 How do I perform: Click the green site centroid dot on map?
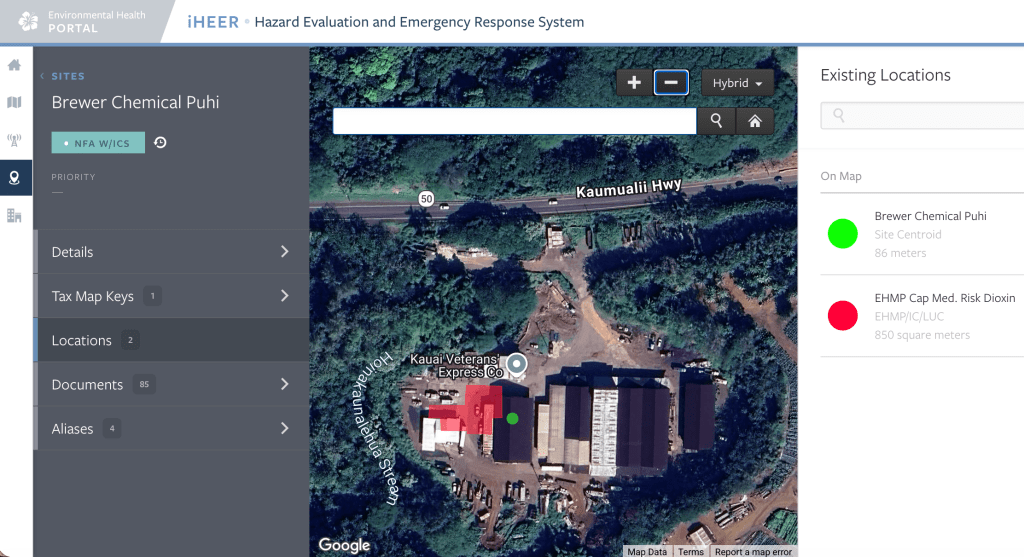pyautogui.click(x=513, y=419)
